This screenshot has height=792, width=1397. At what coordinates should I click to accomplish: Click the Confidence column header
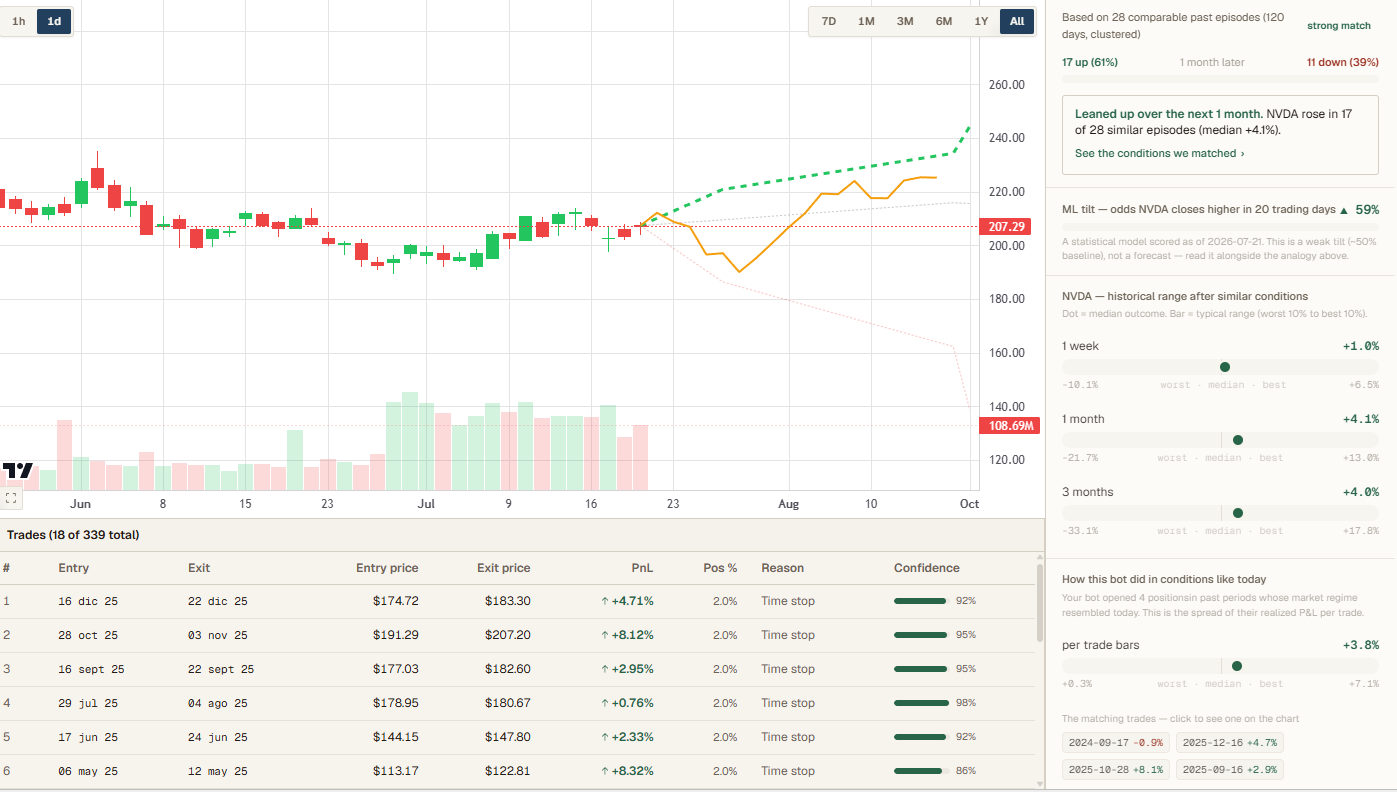[x=926, y=568]
